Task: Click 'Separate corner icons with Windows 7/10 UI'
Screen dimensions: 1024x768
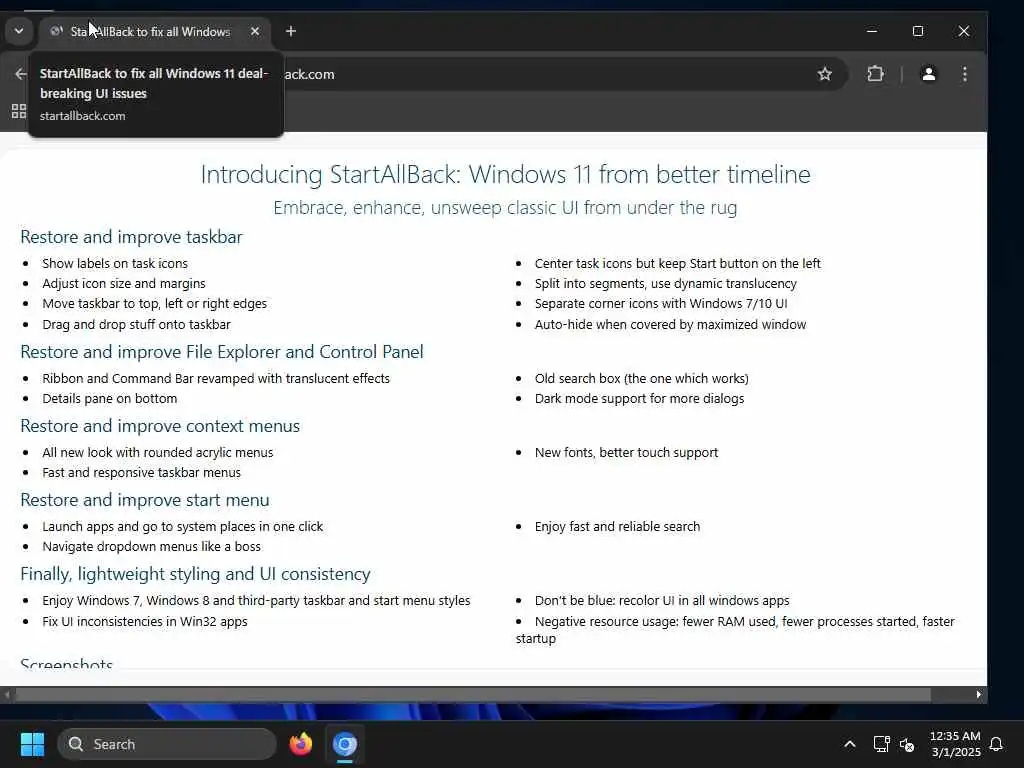Action: (661, 304)
